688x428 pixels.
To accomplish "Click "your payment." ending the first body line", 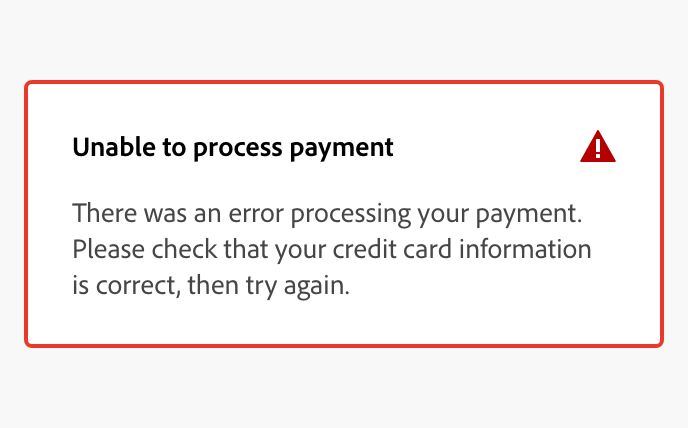I will click(498, 213).
